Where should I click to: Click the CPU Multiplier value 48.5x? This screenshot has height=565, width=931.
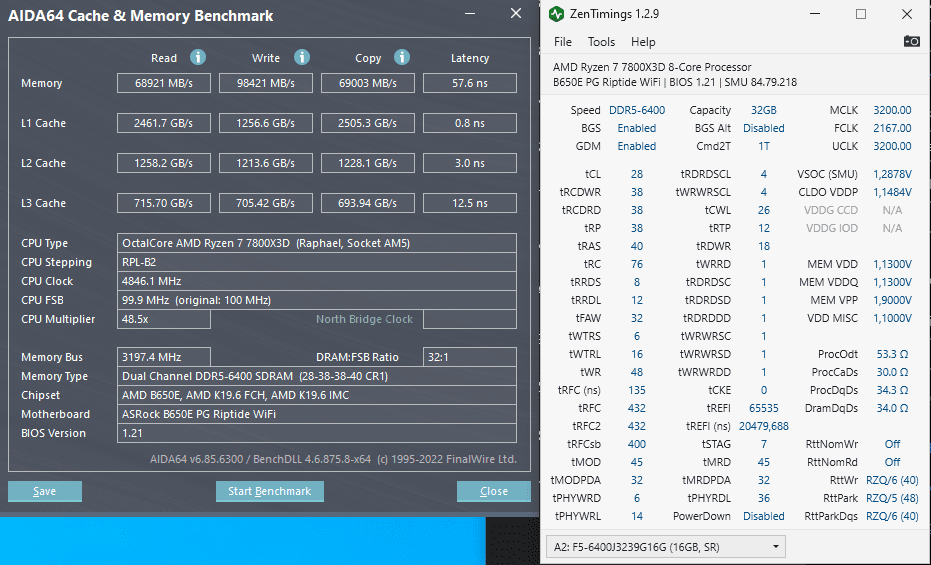pyautogui.click(x=164, y=319)
